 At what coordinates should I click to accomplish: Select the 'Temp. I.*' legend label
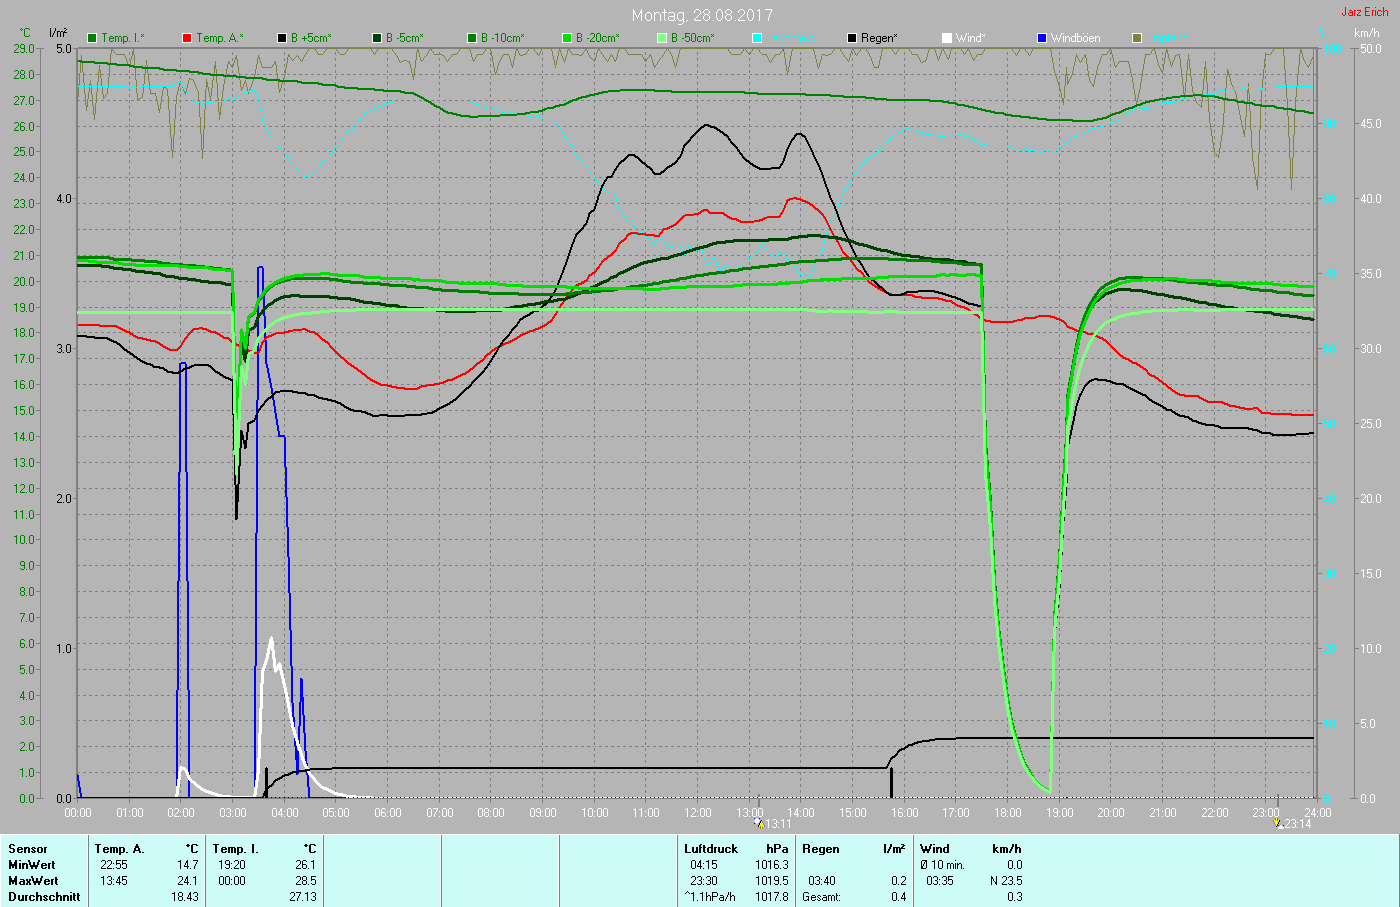coord(123,38)
